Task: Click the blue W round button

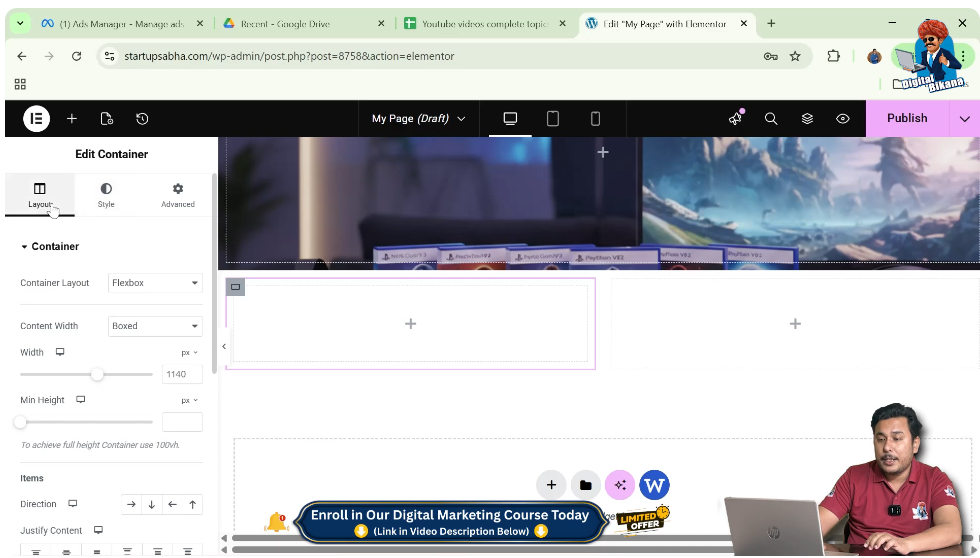Action: click(x=654, y=485)
